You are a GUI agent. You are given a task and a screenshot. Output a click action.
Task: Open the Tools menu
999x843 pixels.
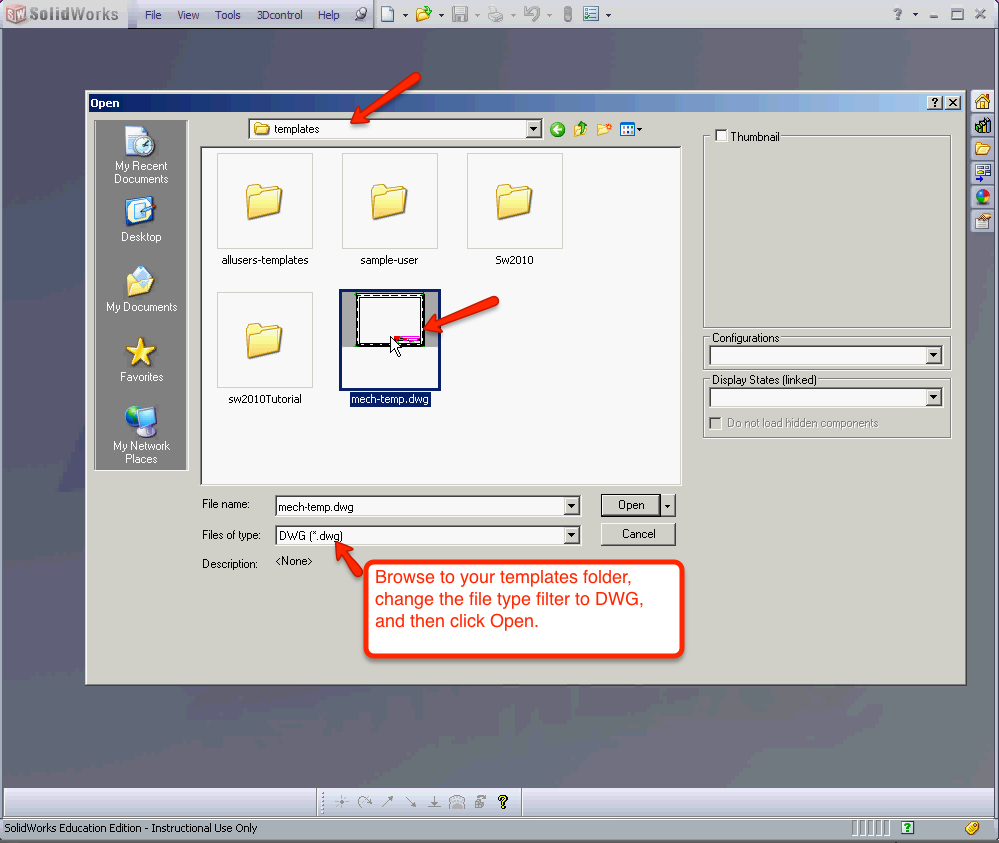click(x=227, y=15)
